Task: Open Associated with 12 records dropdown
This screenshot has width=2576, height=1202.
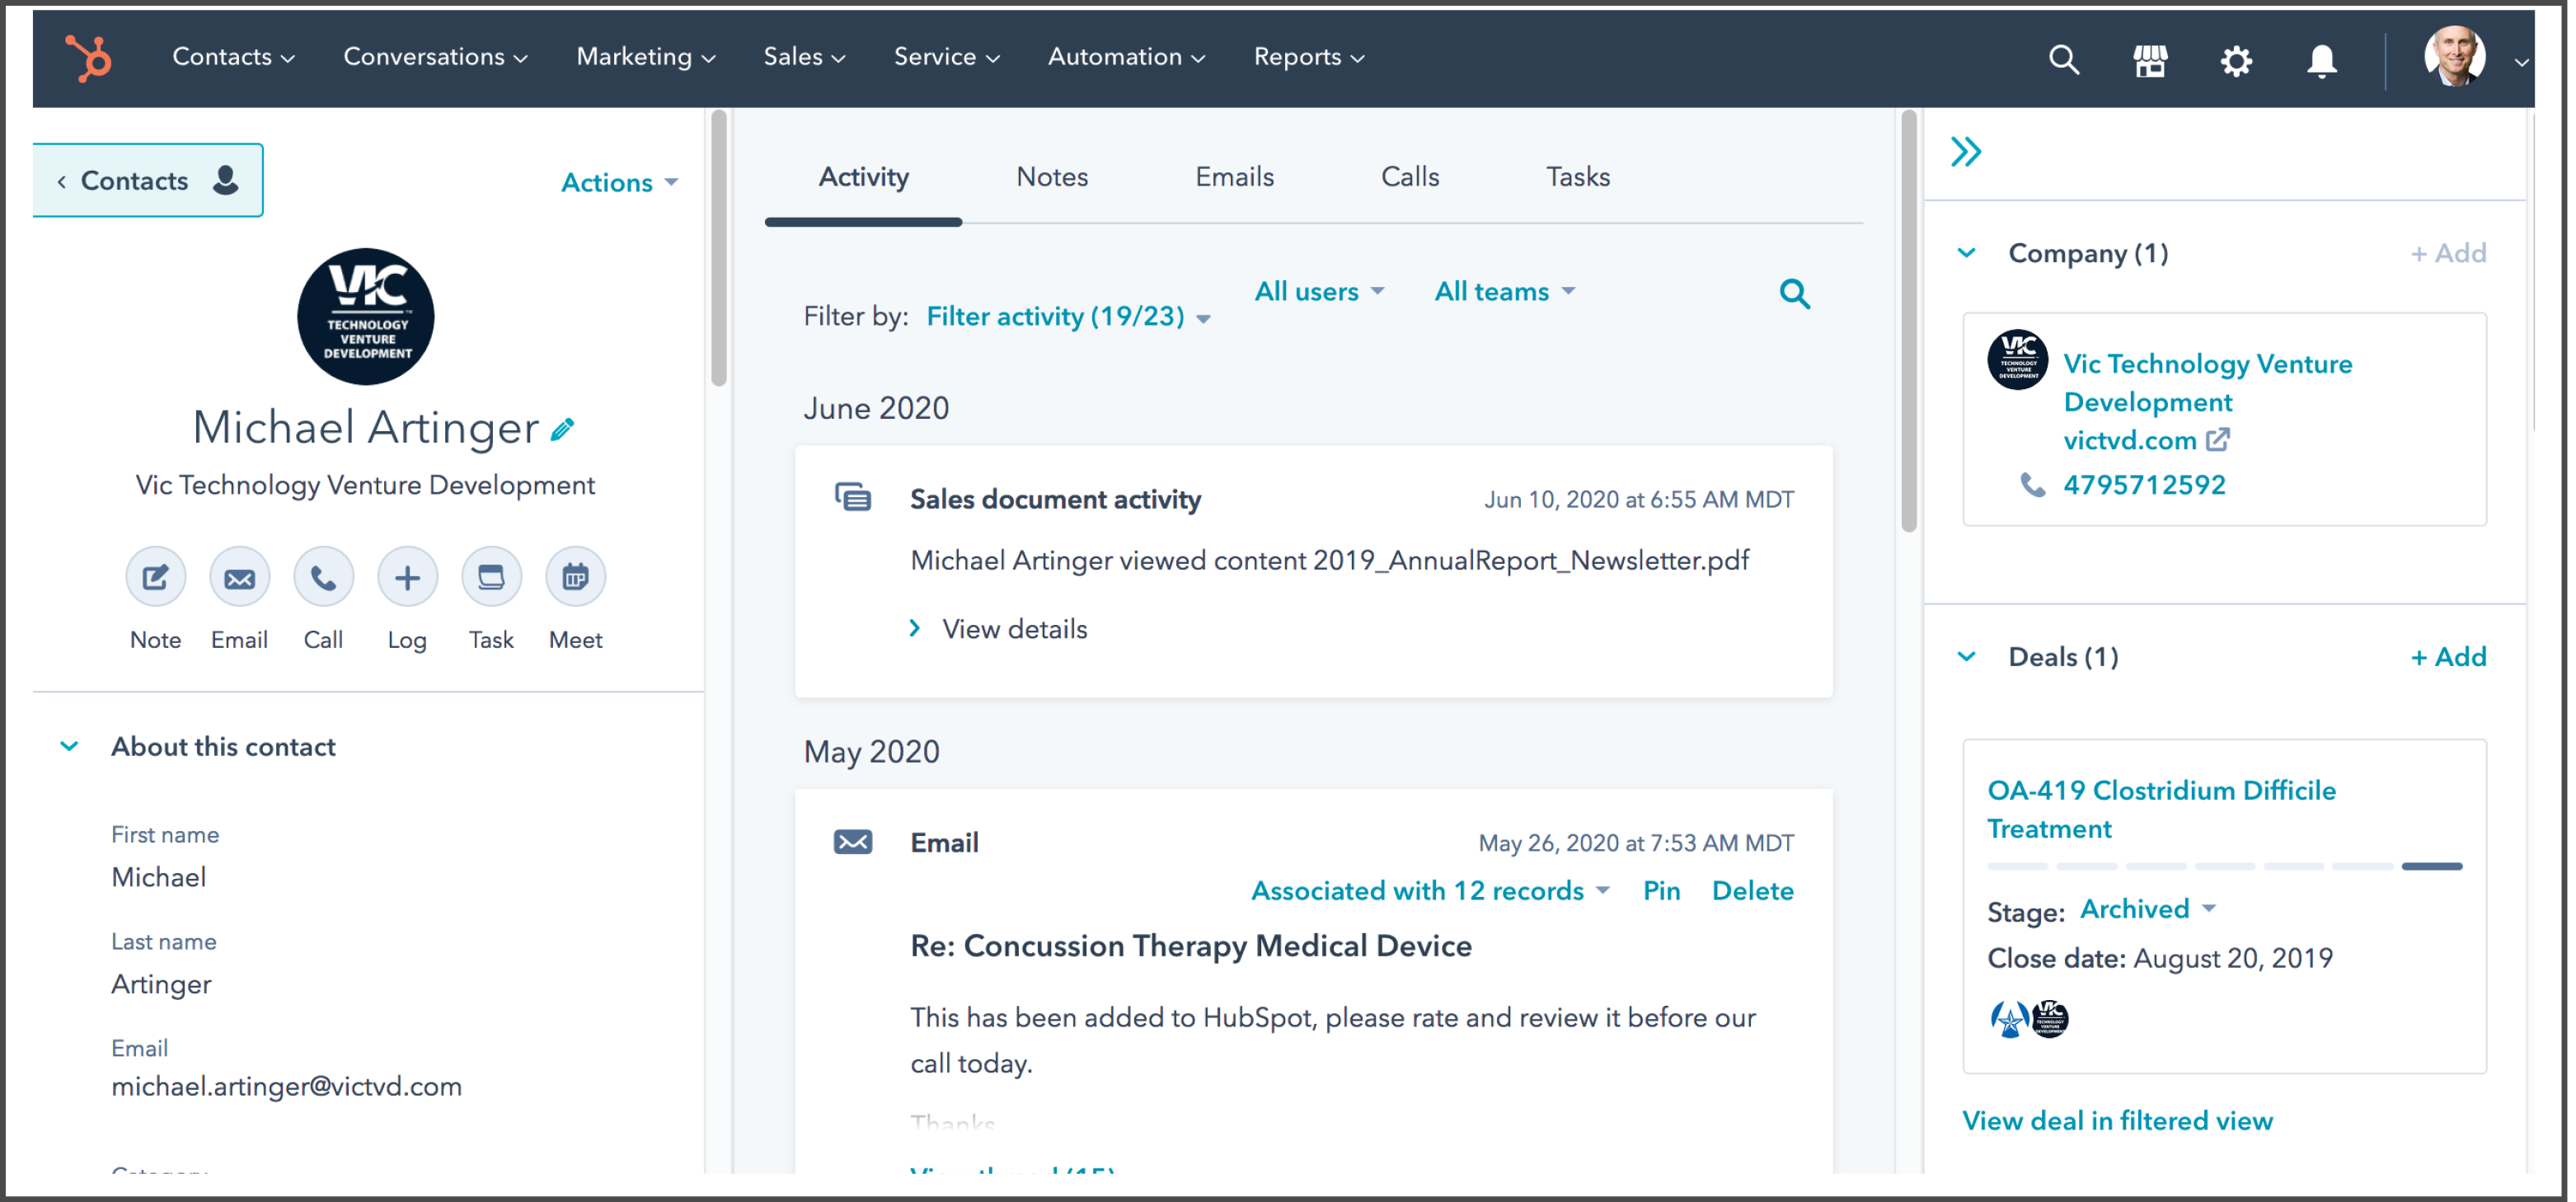Action: pos(1430,891)
